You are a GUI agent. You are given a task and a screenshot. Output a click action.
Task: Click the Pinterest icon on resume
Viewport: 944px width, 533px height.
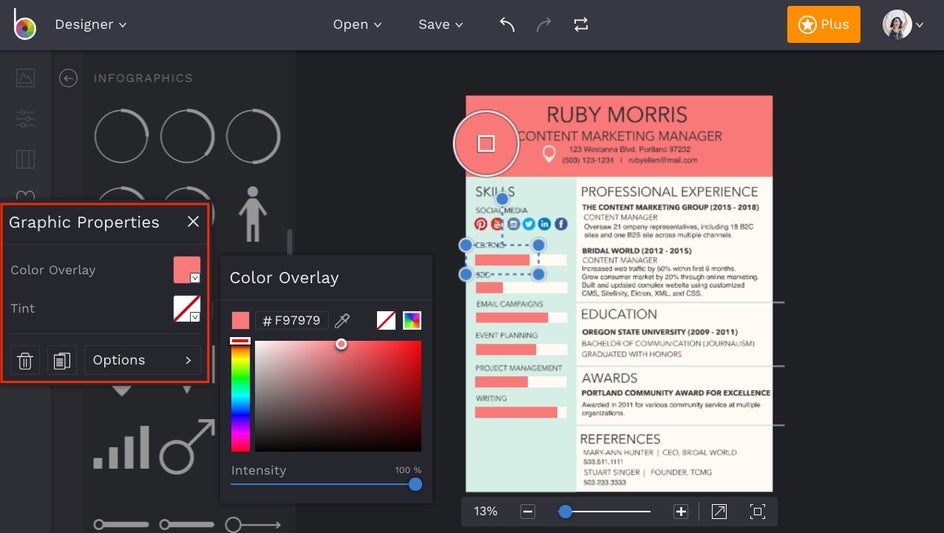point(480,224)
